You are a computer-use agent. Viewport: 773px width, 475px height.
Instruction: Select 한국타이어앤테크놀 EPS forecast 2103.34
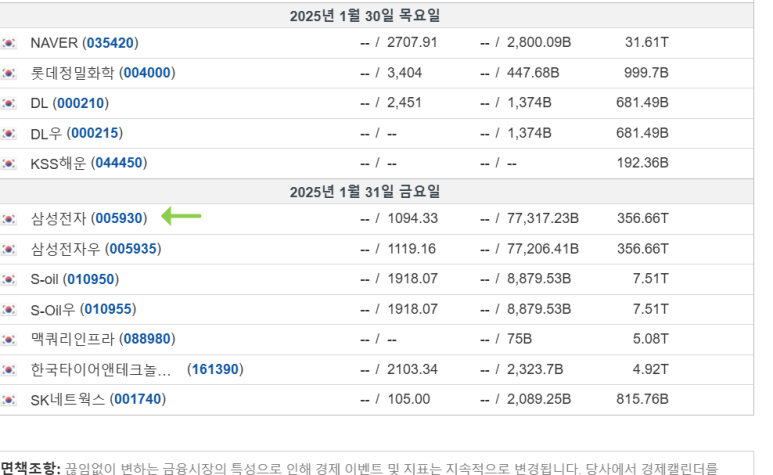point(412,369)
